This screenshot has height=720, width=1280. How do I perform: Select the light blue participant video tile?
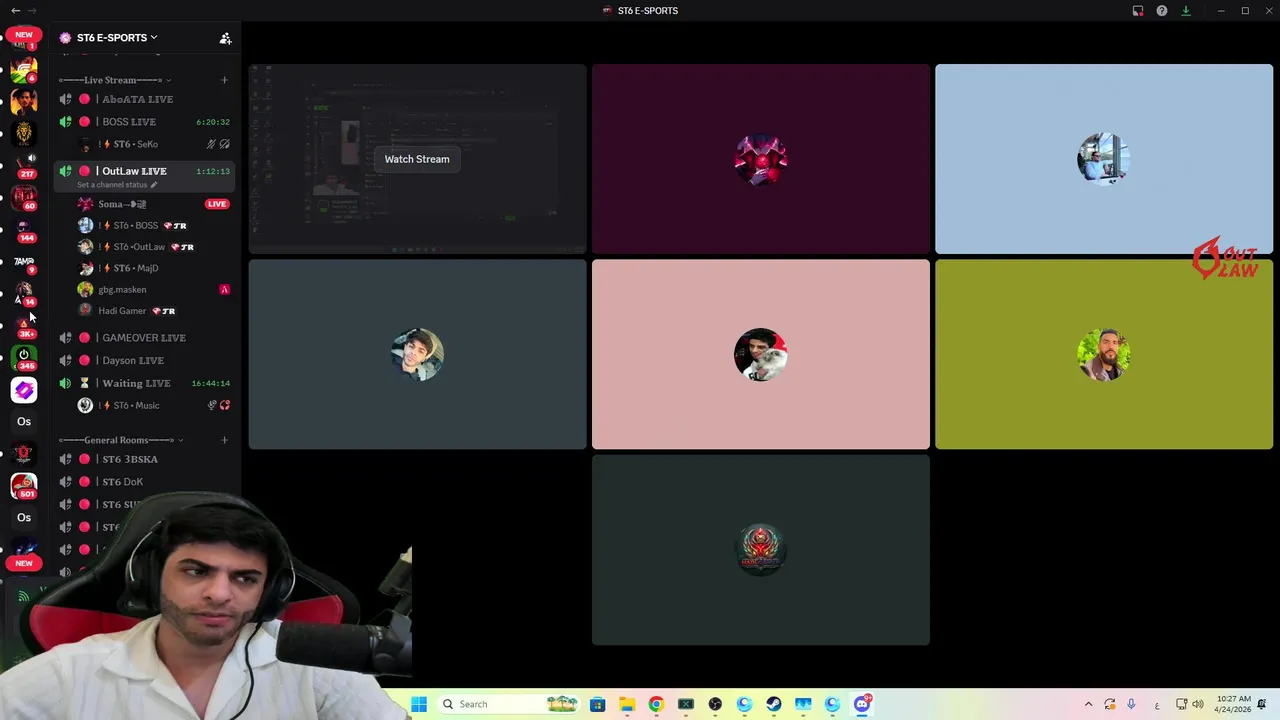[x=1104, y=159]
